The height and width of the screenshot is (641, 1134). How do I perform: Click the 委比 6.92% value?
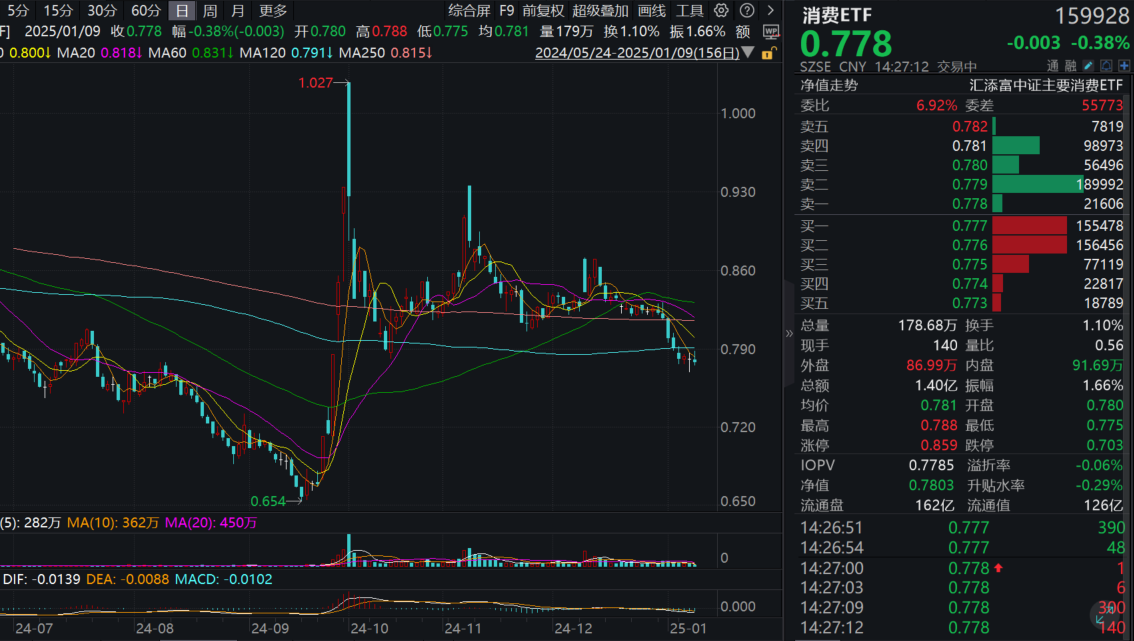pos(937,106)
